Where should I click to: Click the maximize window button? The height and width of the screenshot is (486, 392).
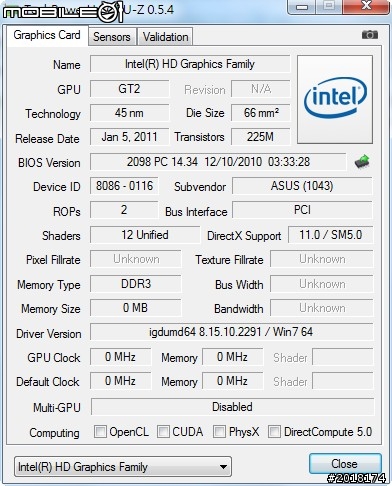[x=329, y=7]
